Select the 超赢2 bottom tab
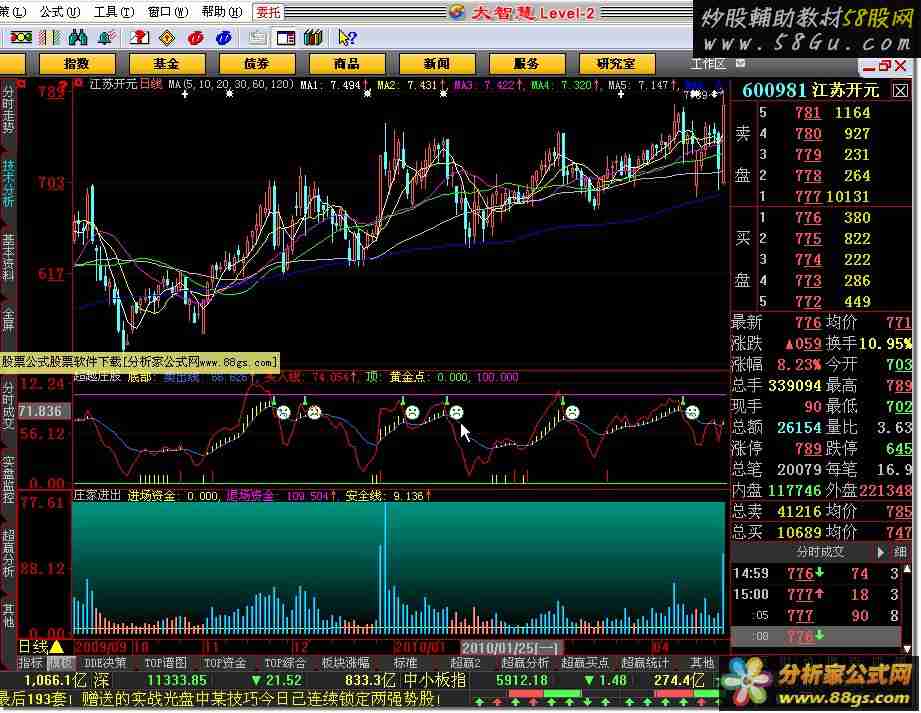The height and width of the screenshot is (713, 921). [x=465, y=662]
